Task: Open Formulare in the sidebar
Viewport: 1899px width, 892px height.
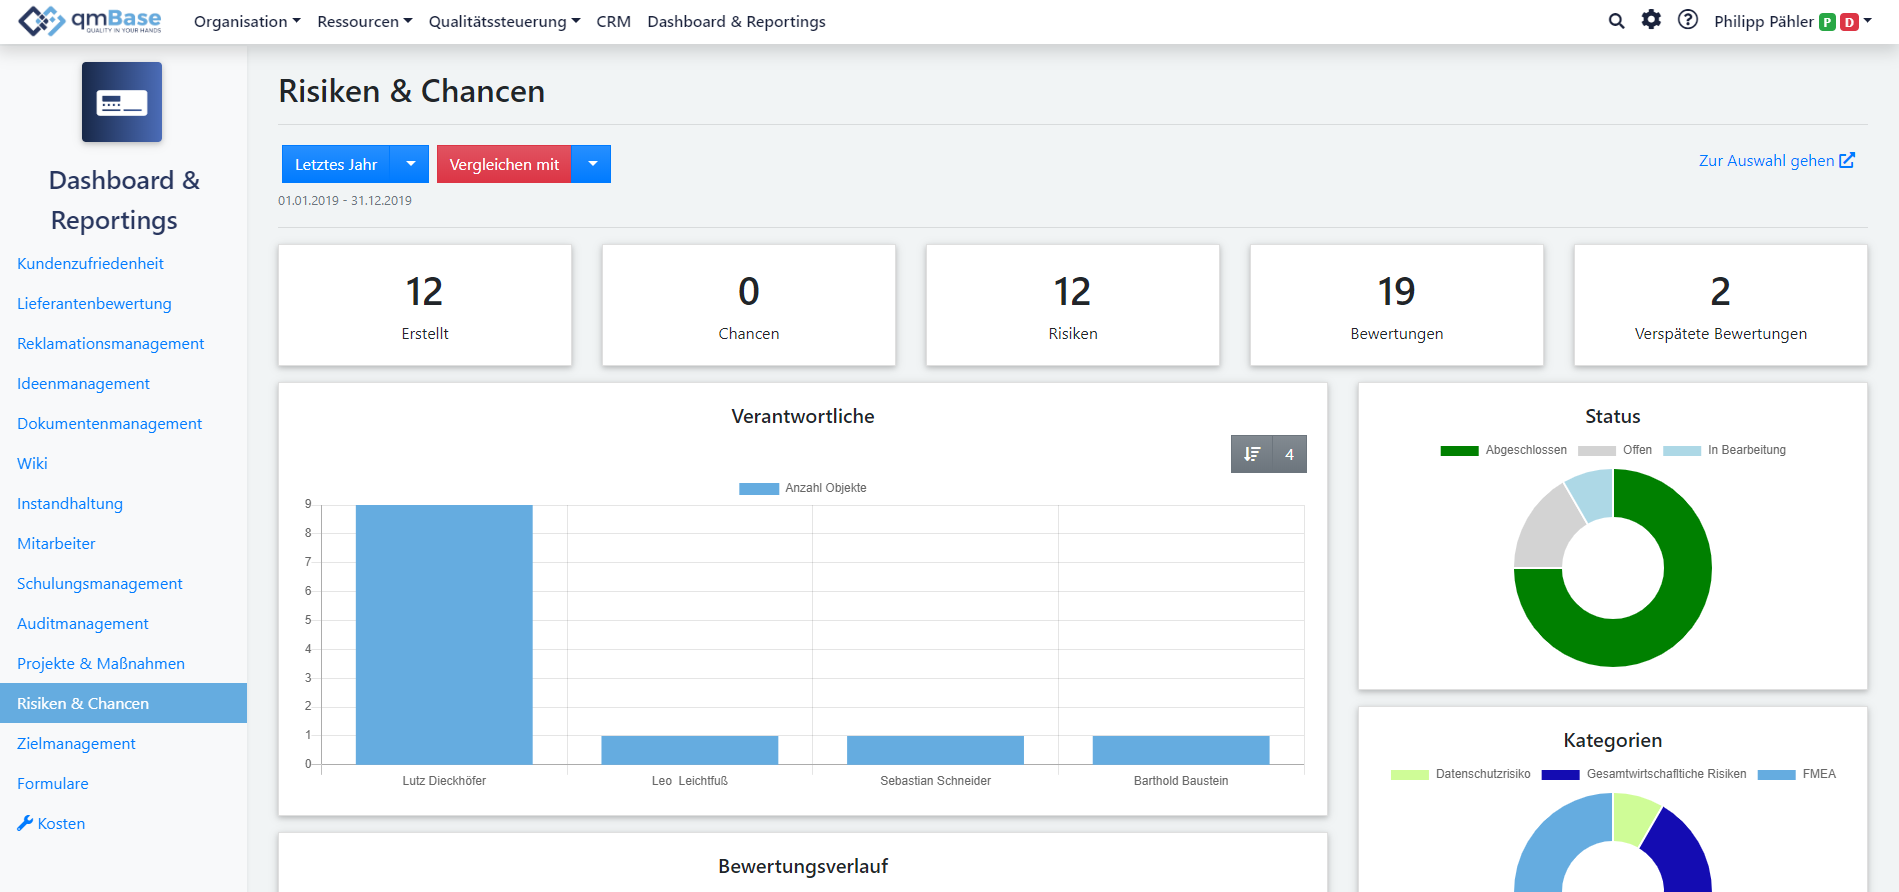Action: [x=52, y=783]
